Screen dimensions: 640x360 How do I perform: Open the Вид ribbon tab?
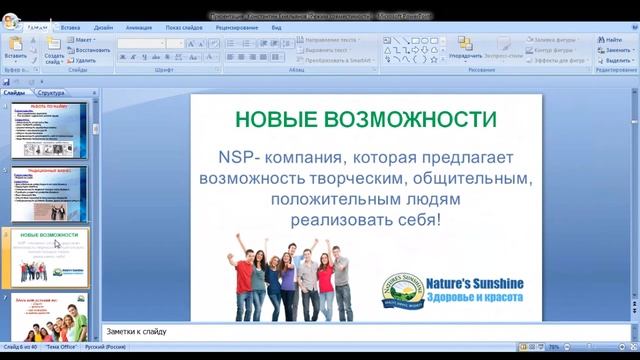point(276,28)
